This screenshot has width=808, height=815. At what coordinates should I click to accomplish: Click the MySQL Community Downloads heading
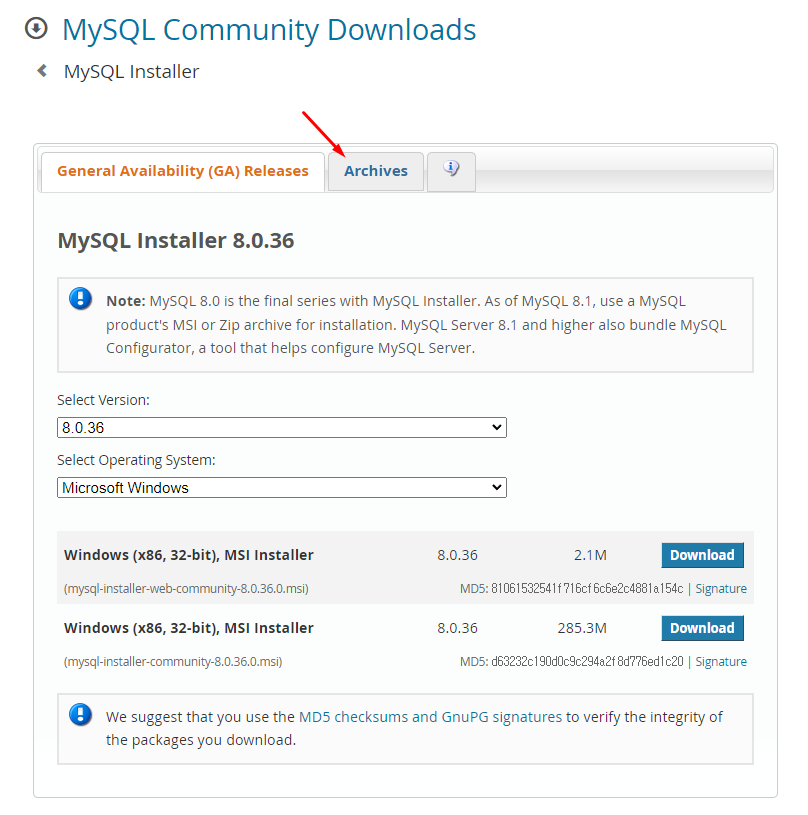[x=269, y=30]
